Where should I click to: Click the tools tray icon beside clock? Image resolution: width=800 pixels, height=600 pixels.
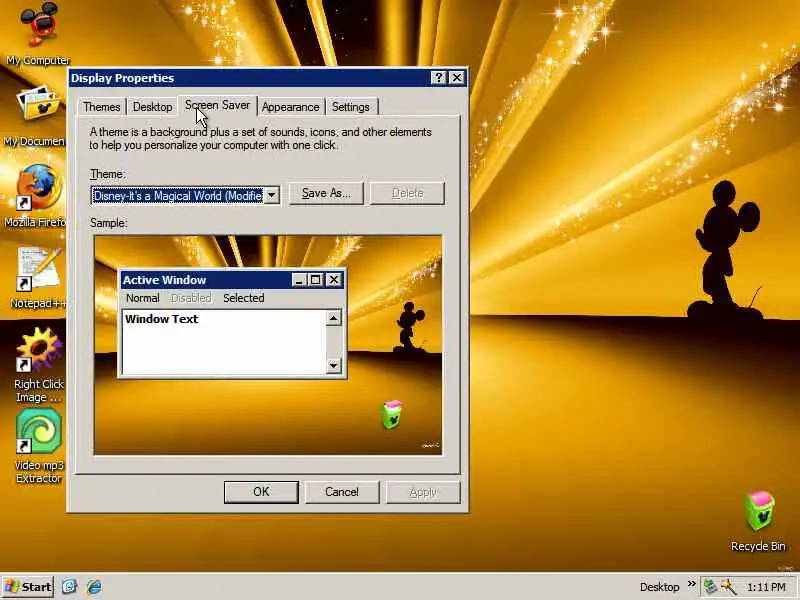pyautogui.click(x=728, y=587)
